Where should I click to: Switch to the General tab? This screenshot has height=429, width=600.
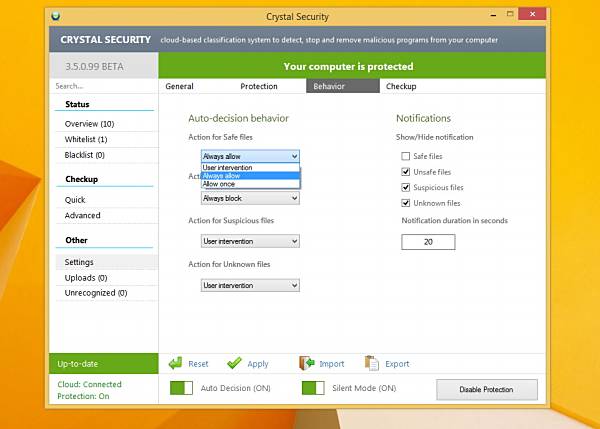(x=179, y=86)
